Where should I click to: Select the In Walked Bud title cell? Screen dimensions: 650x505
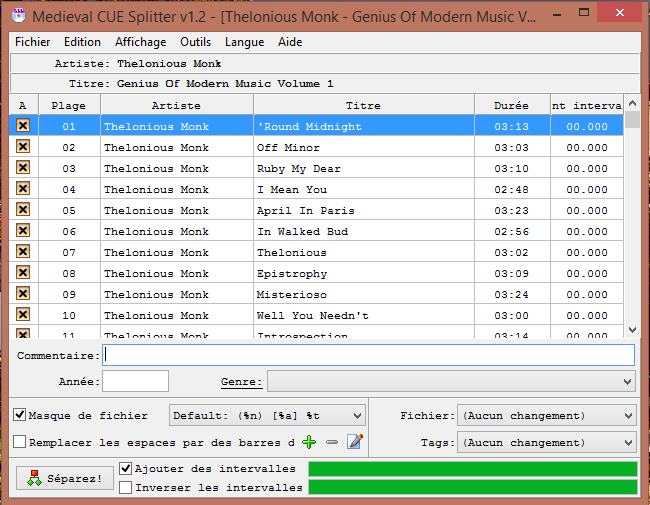(x=364, y=231)
